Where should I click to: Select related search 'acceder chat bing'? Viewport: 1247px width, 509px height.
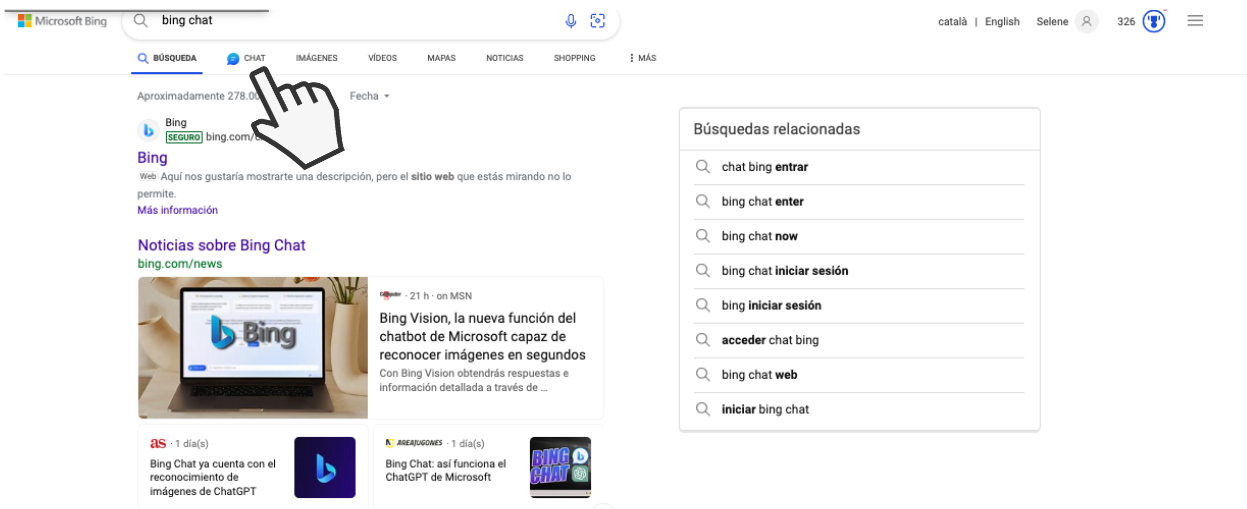(x=770, y=340)
